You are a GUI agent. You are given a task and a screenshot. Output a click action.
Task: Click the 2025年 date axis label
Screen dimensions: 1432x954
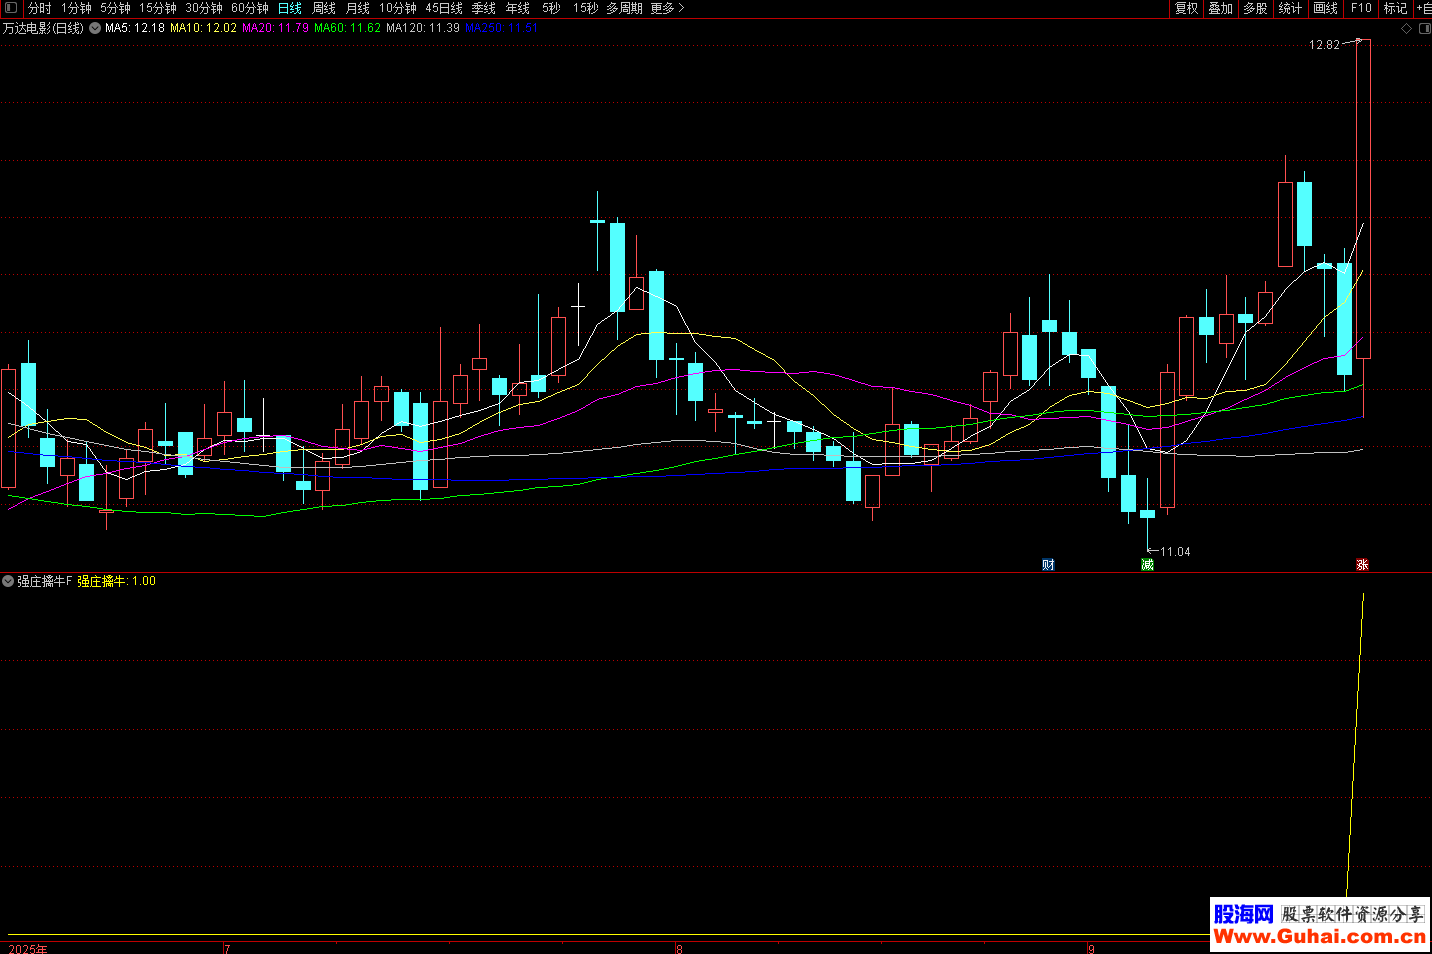pos(28,948)
